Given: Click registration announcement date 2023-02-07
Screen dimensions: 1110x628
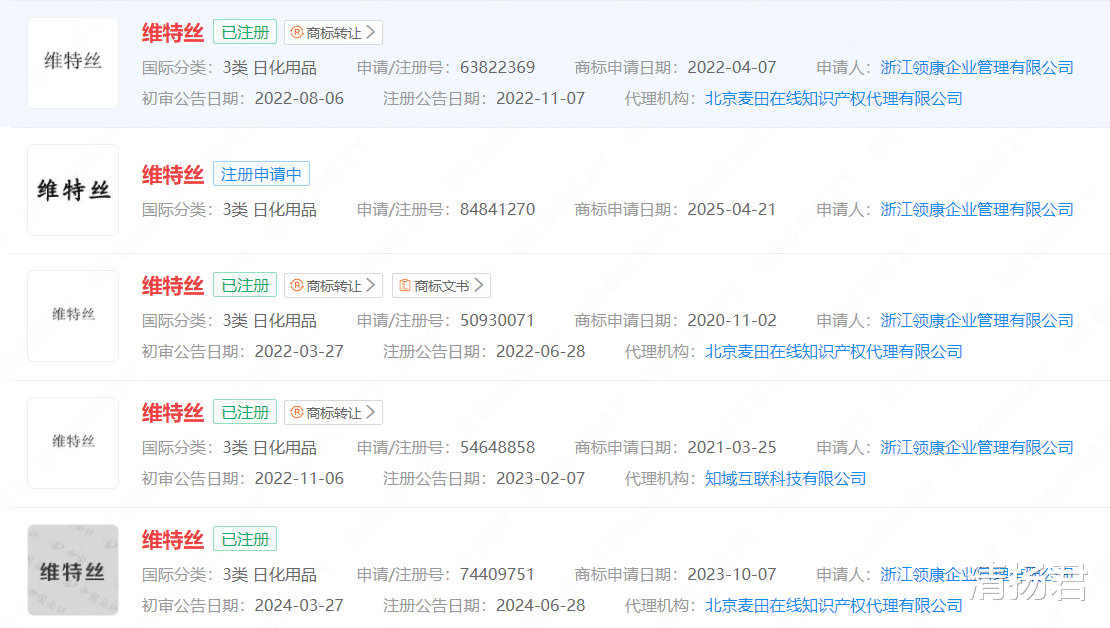Looking at the screenshot, I should point(541,479).
